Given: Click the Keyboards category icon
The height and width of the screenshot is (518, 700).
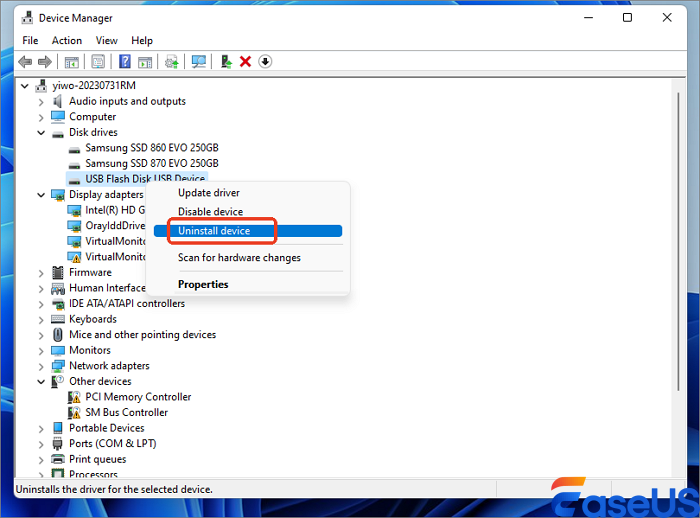Looking at the screenshot, I should tap(58, 319).
